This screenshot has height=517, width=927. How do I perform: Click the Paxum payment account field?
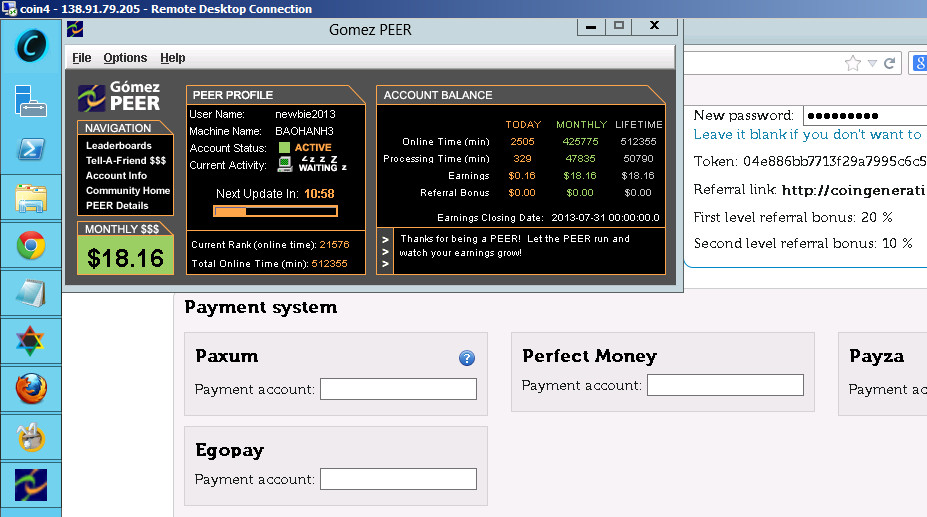(x=398, y=390)
